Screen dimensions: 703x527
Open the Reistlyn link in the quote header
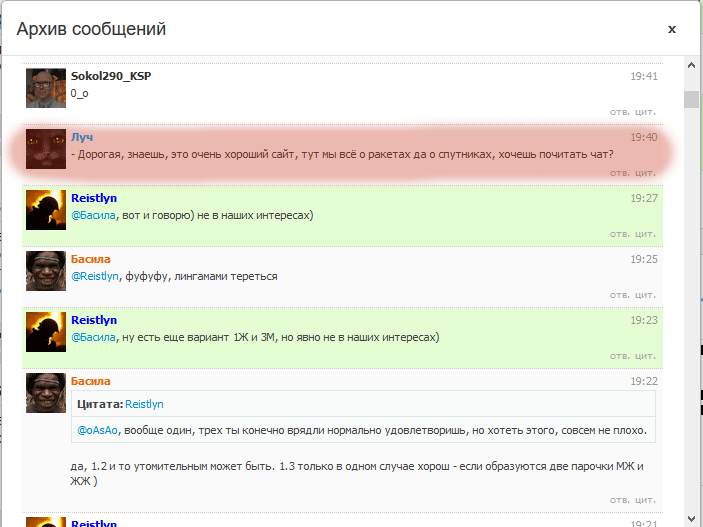click(x=144, y=404)
